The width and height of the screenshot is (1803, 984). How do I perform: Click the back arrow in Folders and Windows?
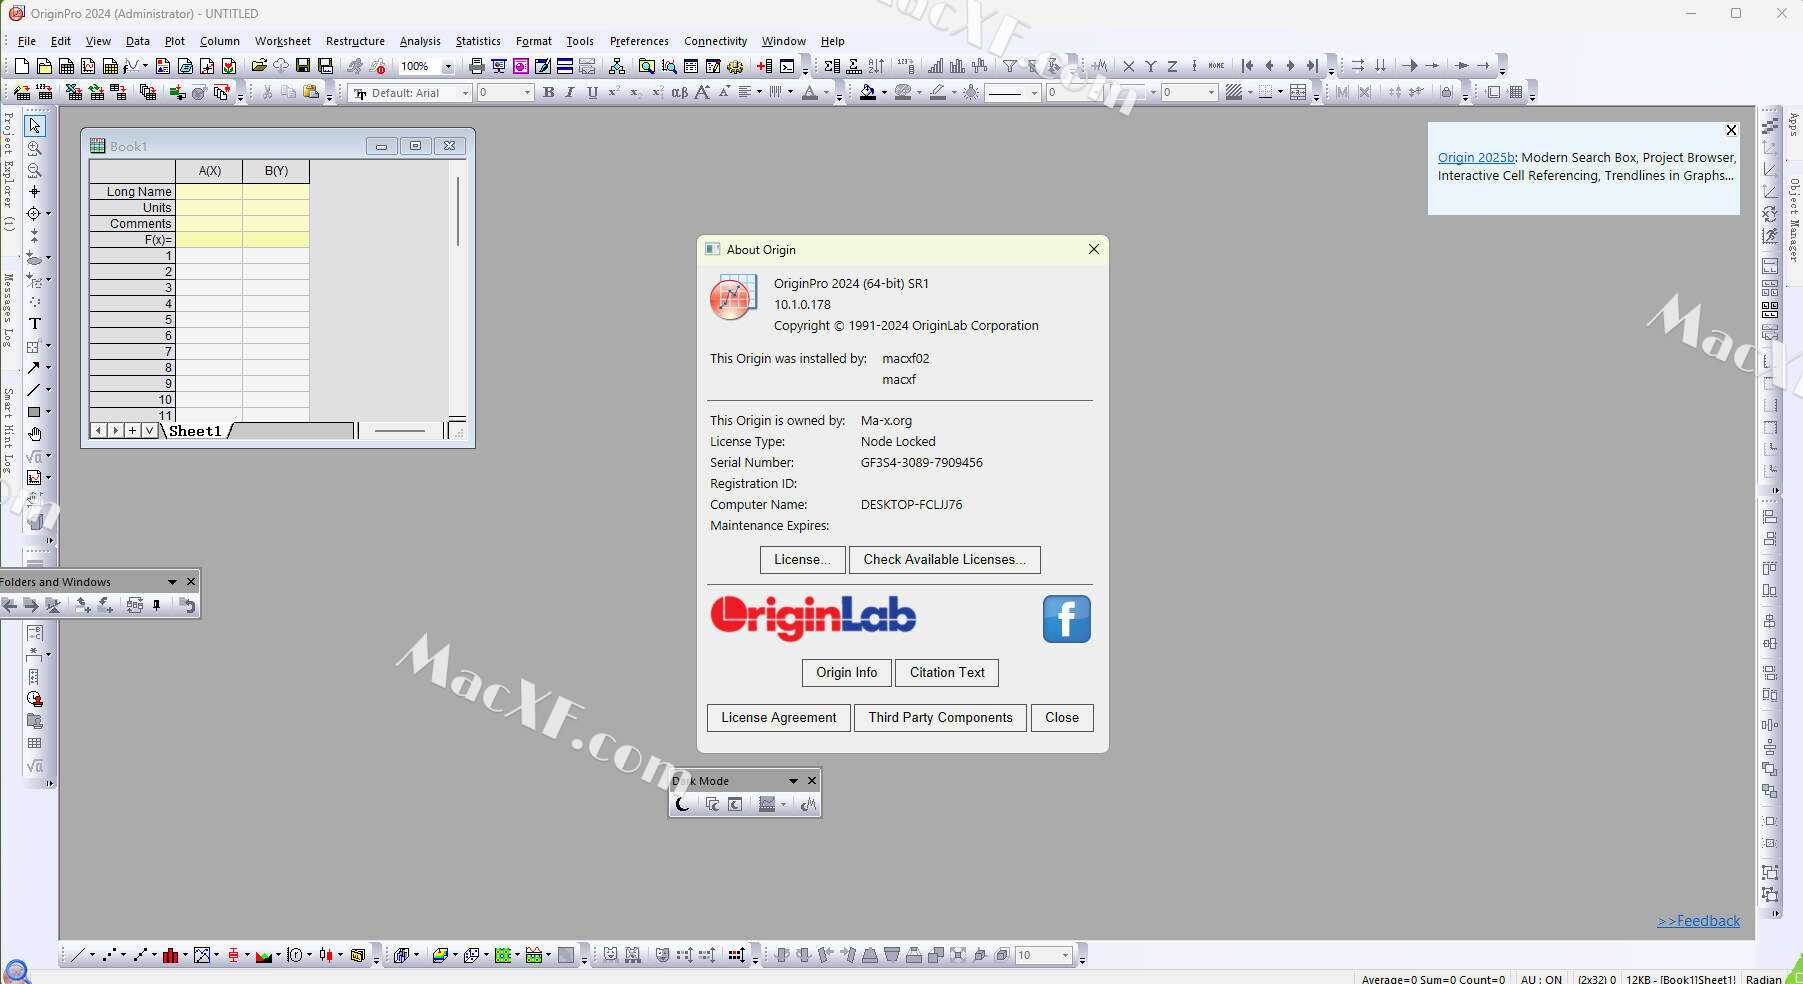(10, 605)
